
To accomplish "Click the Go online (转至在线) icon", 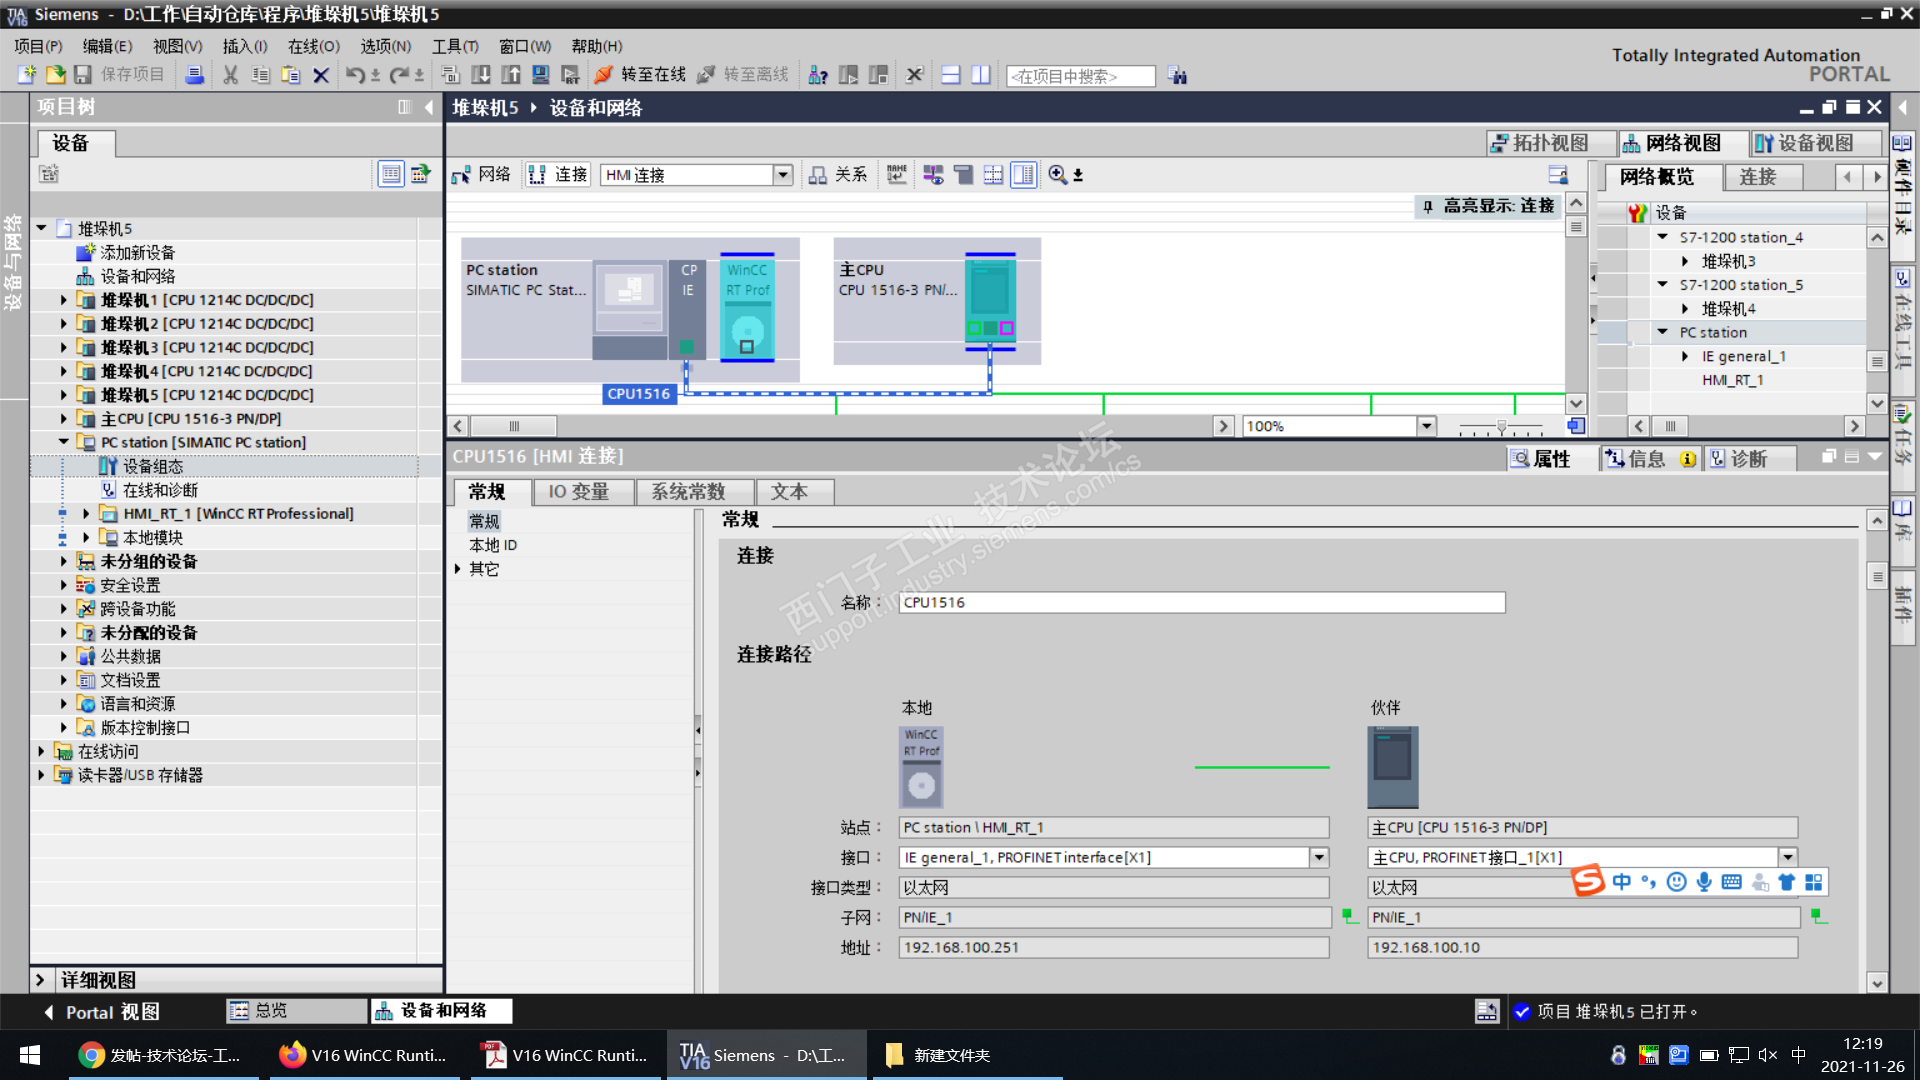I will 603,75.
